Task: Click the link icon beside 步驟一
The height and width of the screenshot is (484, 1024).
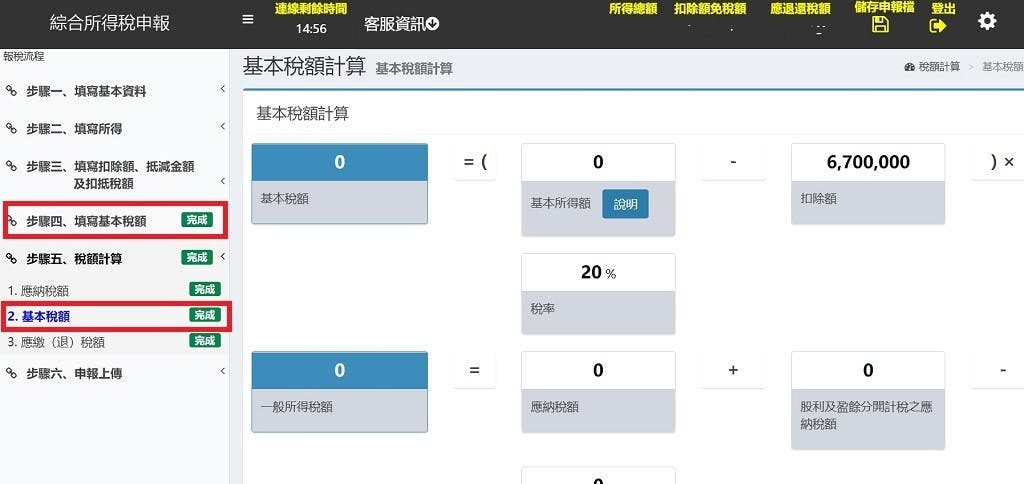Action: click(11, 91)
